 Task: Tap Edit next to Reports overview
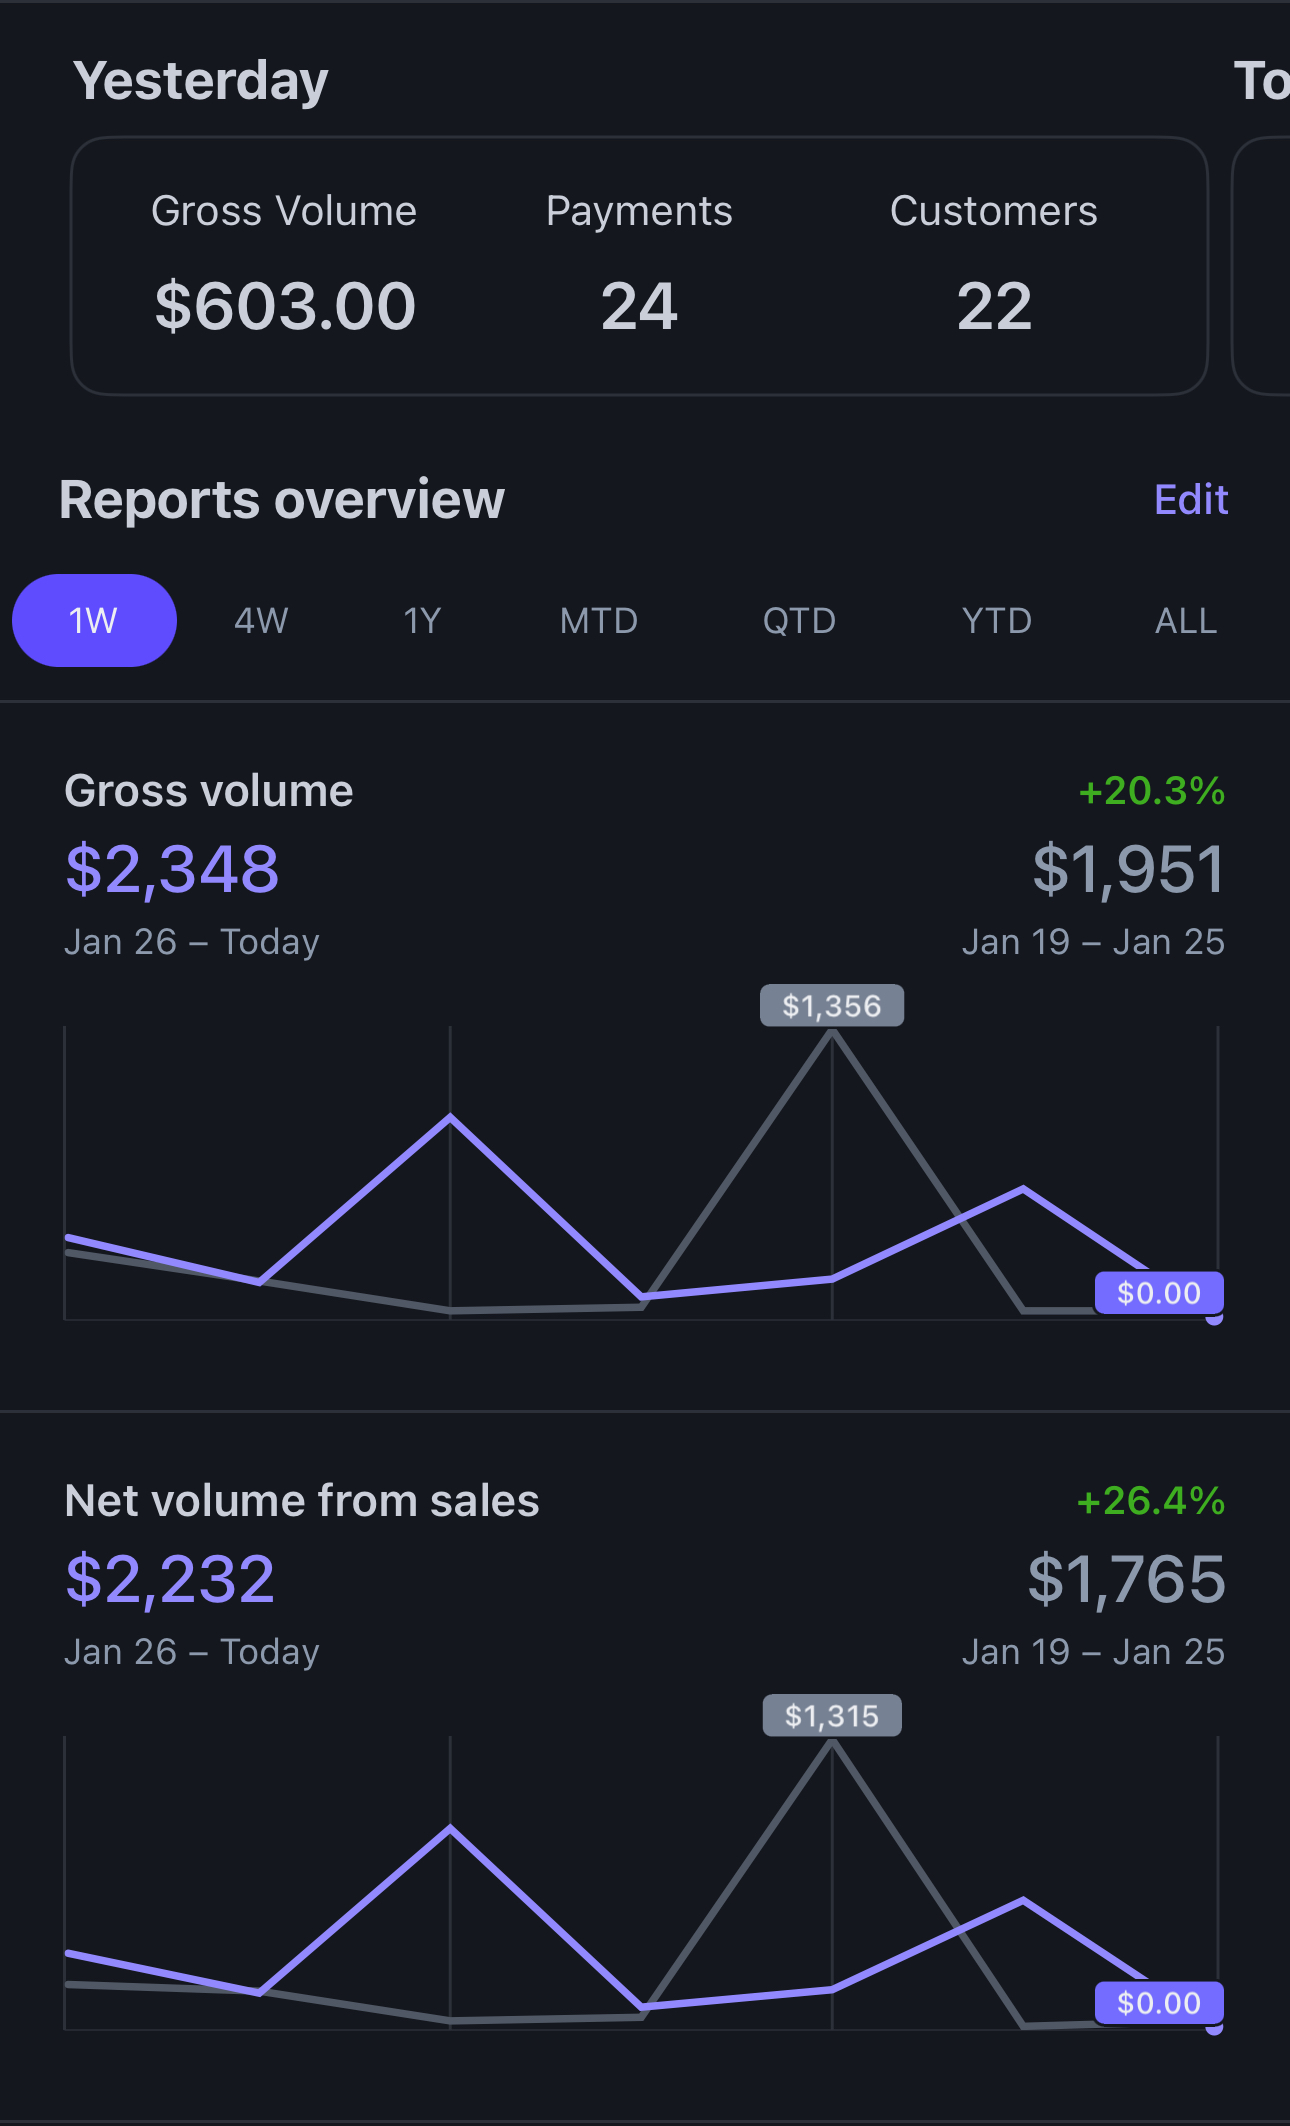pyautogui.click(x=1191, y=499)
